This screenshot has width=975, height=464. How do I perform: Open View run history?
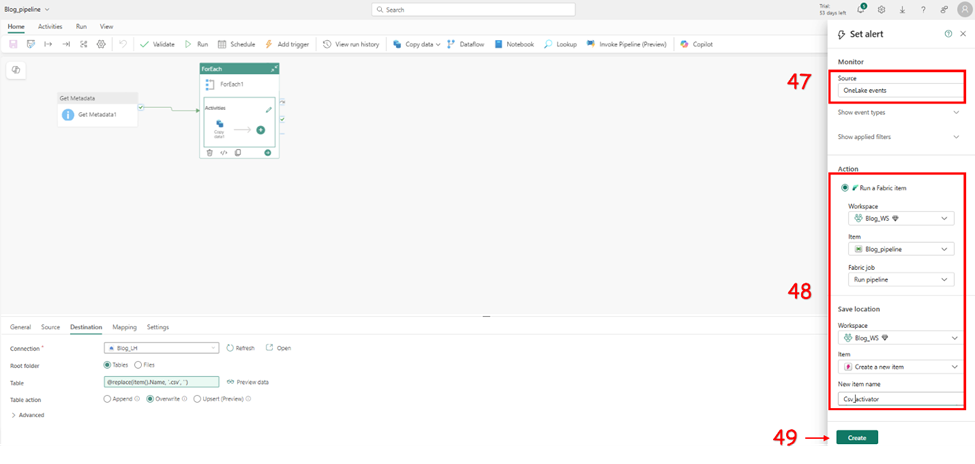(x=351, y=44)
